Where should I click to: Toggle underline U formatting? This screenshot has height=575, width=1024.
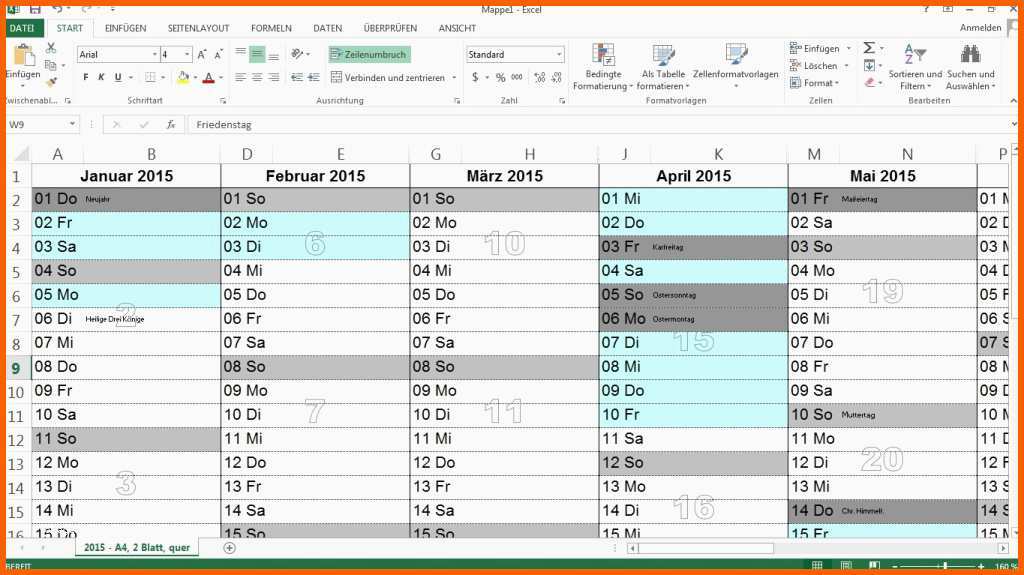coord(118,77)
